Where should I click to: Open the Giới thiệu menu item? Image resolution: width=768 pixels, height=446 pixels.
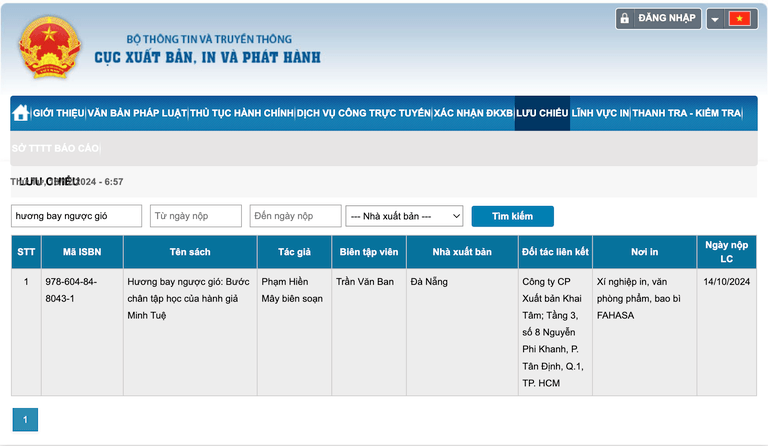(x=58, y=113)
